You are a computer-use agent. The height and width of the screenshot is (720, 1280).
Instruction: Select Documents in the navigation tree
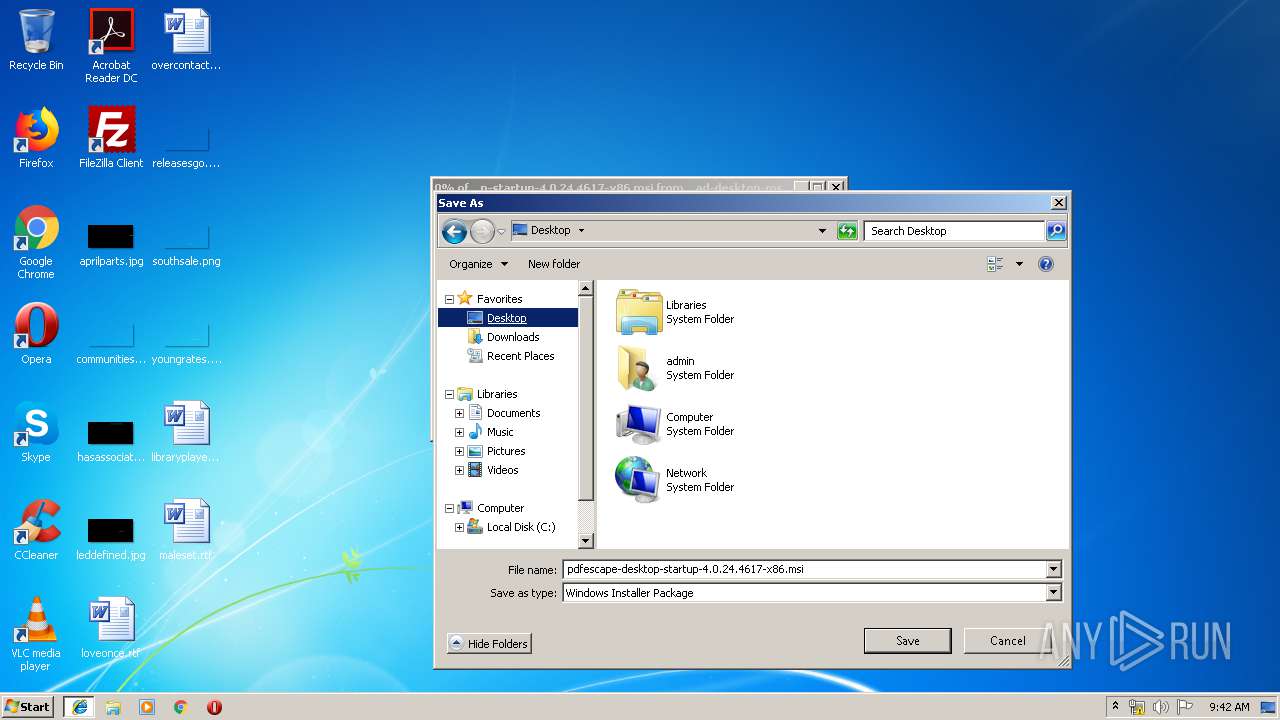click(x=513, y=413)
